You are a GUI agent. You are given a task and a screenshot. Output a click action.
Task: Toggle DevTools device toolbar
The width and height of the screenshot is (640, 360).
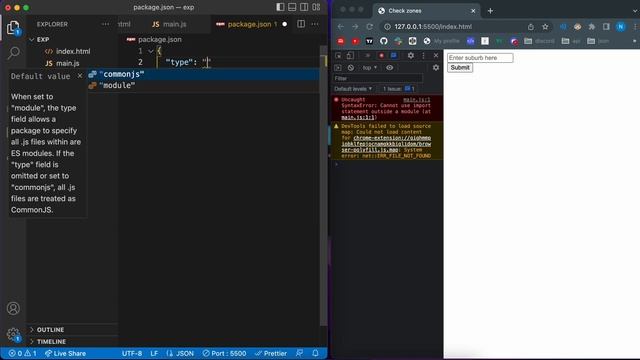[350, 56]
